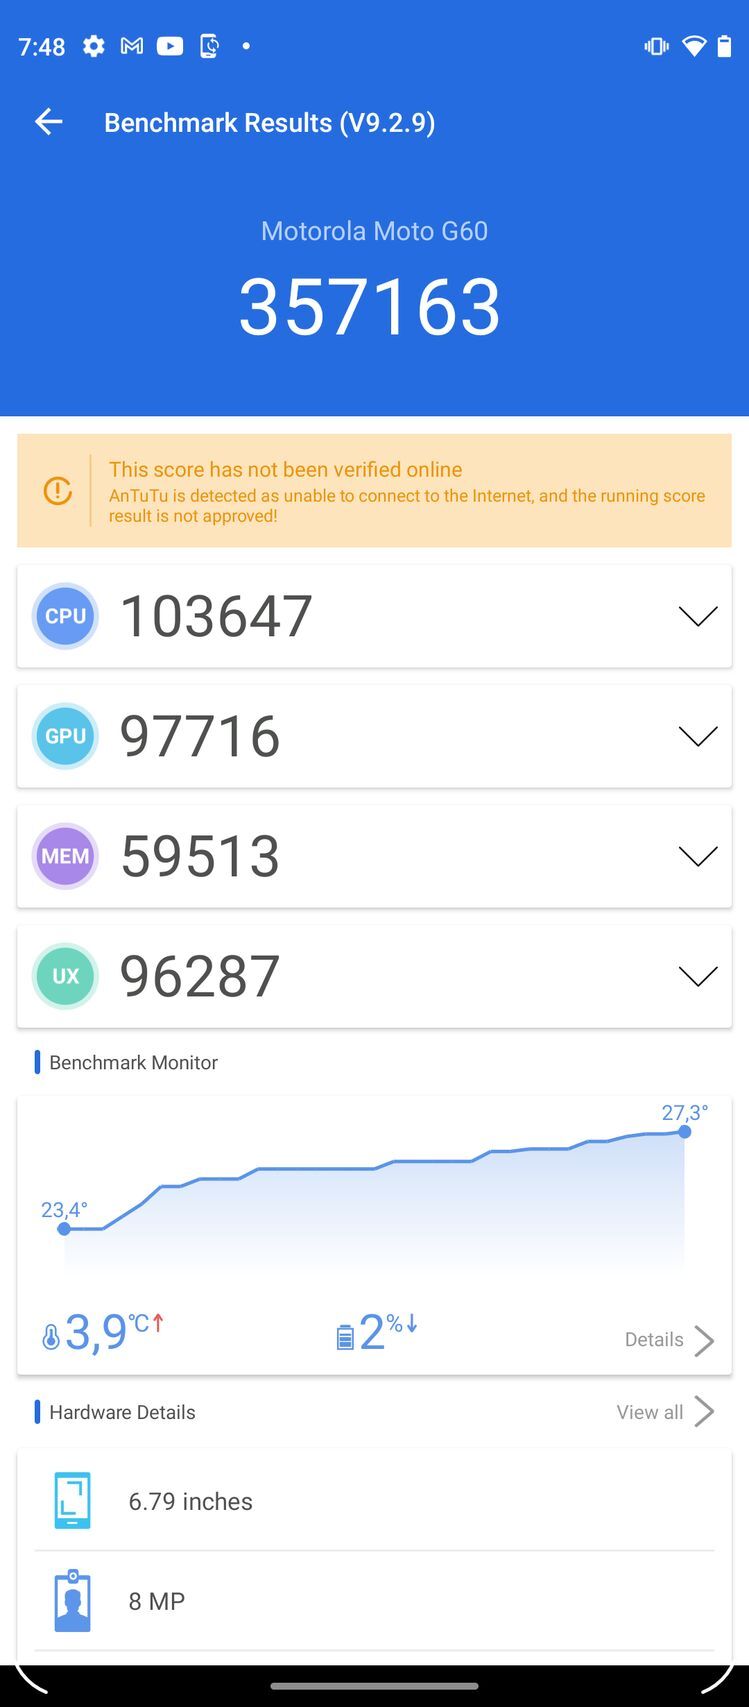
Task: Expand the MEM score 59513 details
Action: click(x=697, y=856)
